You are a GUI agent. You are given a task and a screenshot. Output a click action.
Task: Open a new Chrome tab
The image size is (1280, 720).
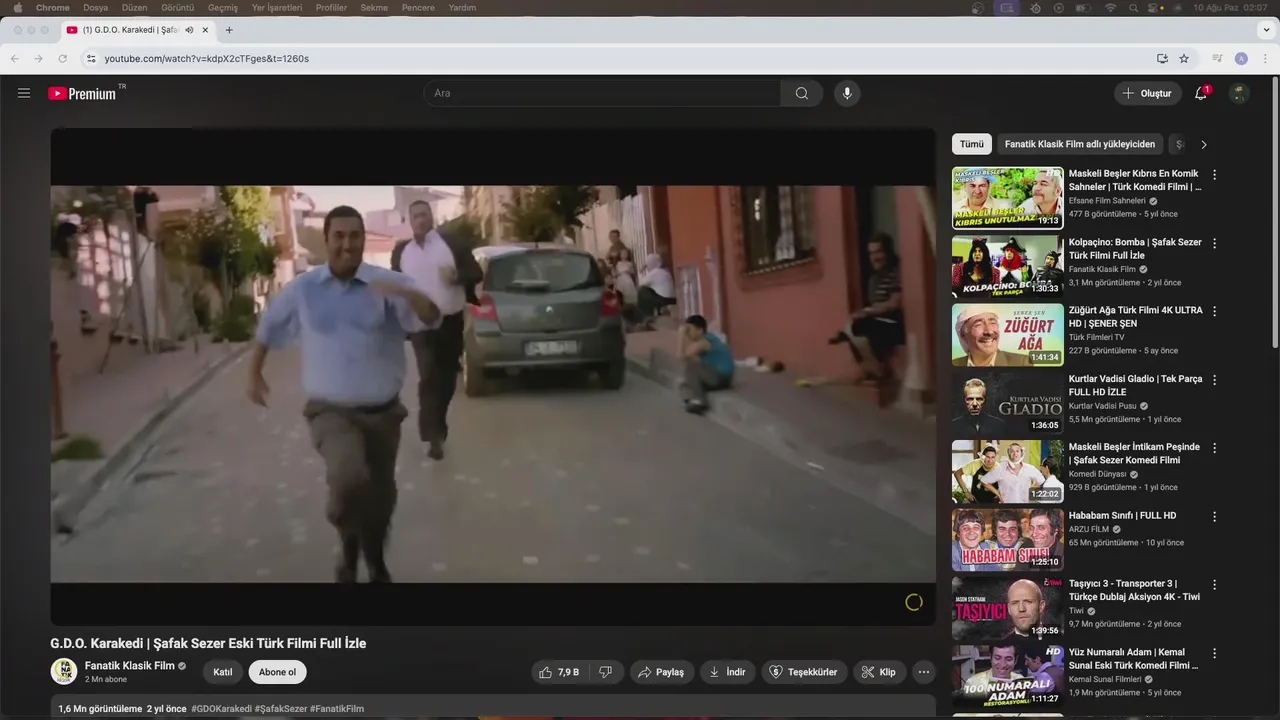pyautogui.click(x=229, y=30)
